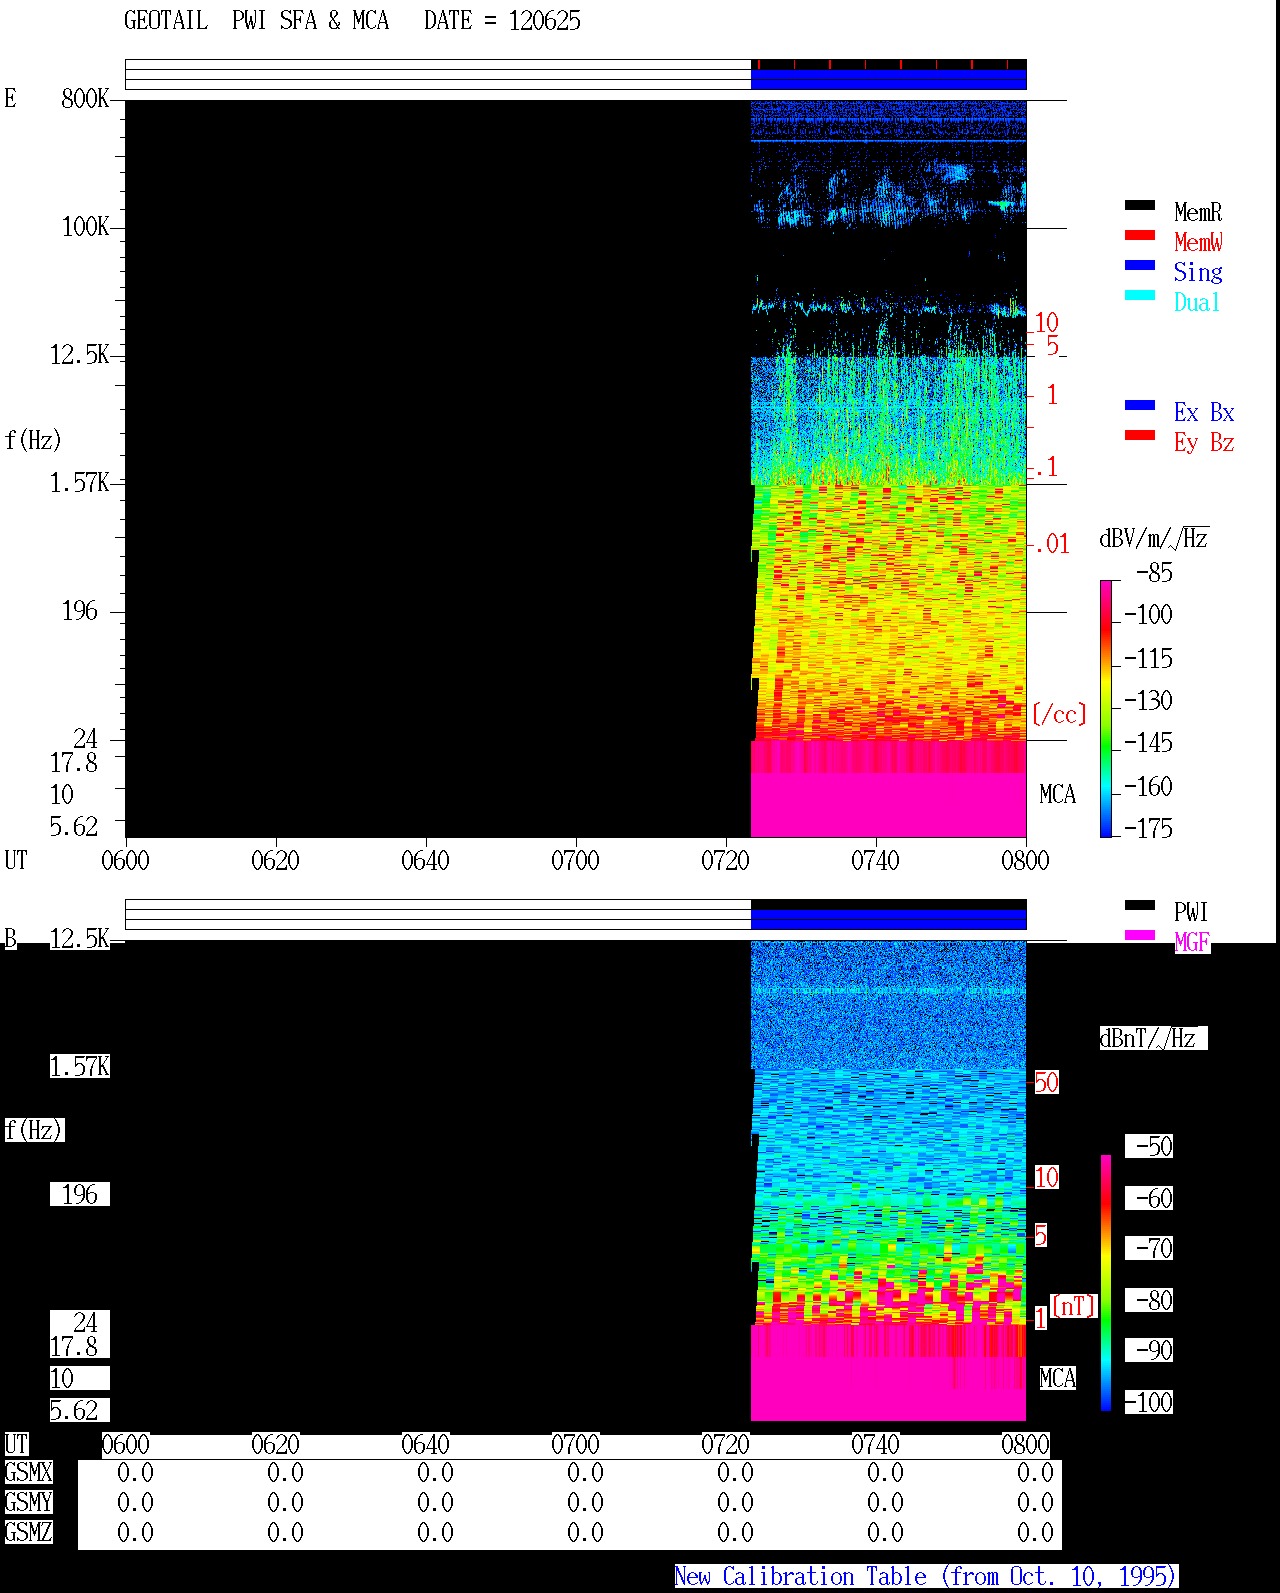Click the 196 label on B panel axis
Viewport: 1280px width, 1593px height.
[80, 1194]
